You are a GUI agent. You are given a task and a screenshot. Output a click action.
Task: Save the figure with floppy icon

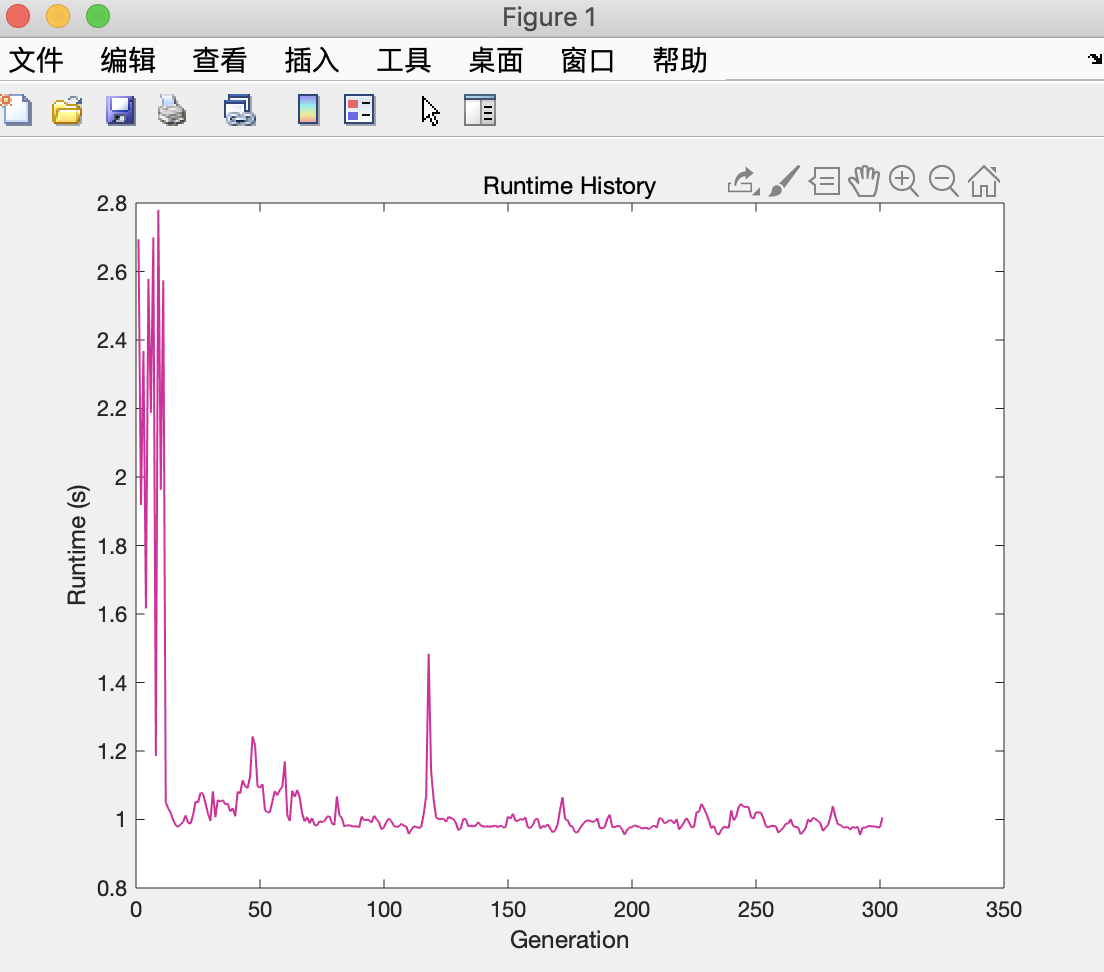click(120, 111)
